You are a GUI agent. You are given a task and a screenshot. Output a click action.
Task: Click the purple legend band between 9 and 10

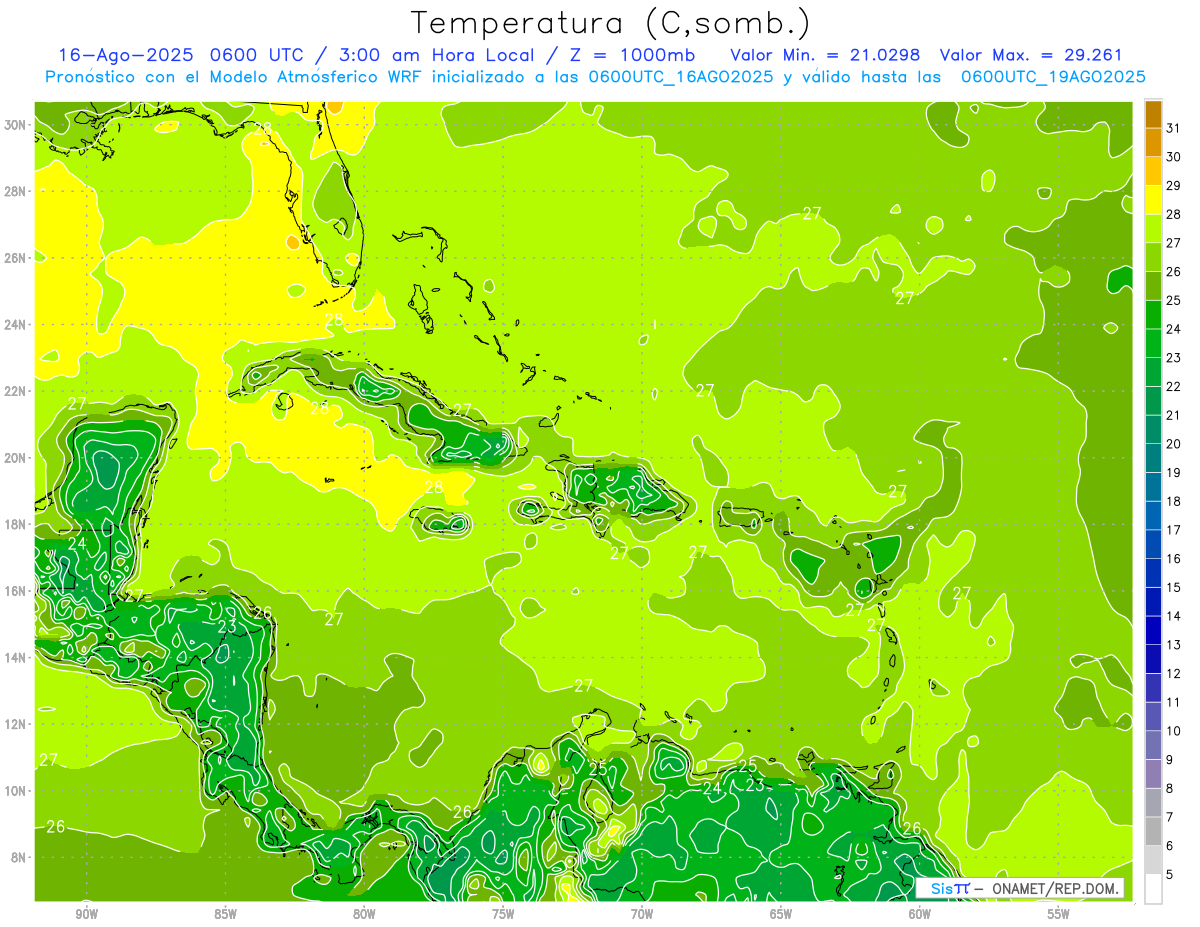tap(1153, 745)
